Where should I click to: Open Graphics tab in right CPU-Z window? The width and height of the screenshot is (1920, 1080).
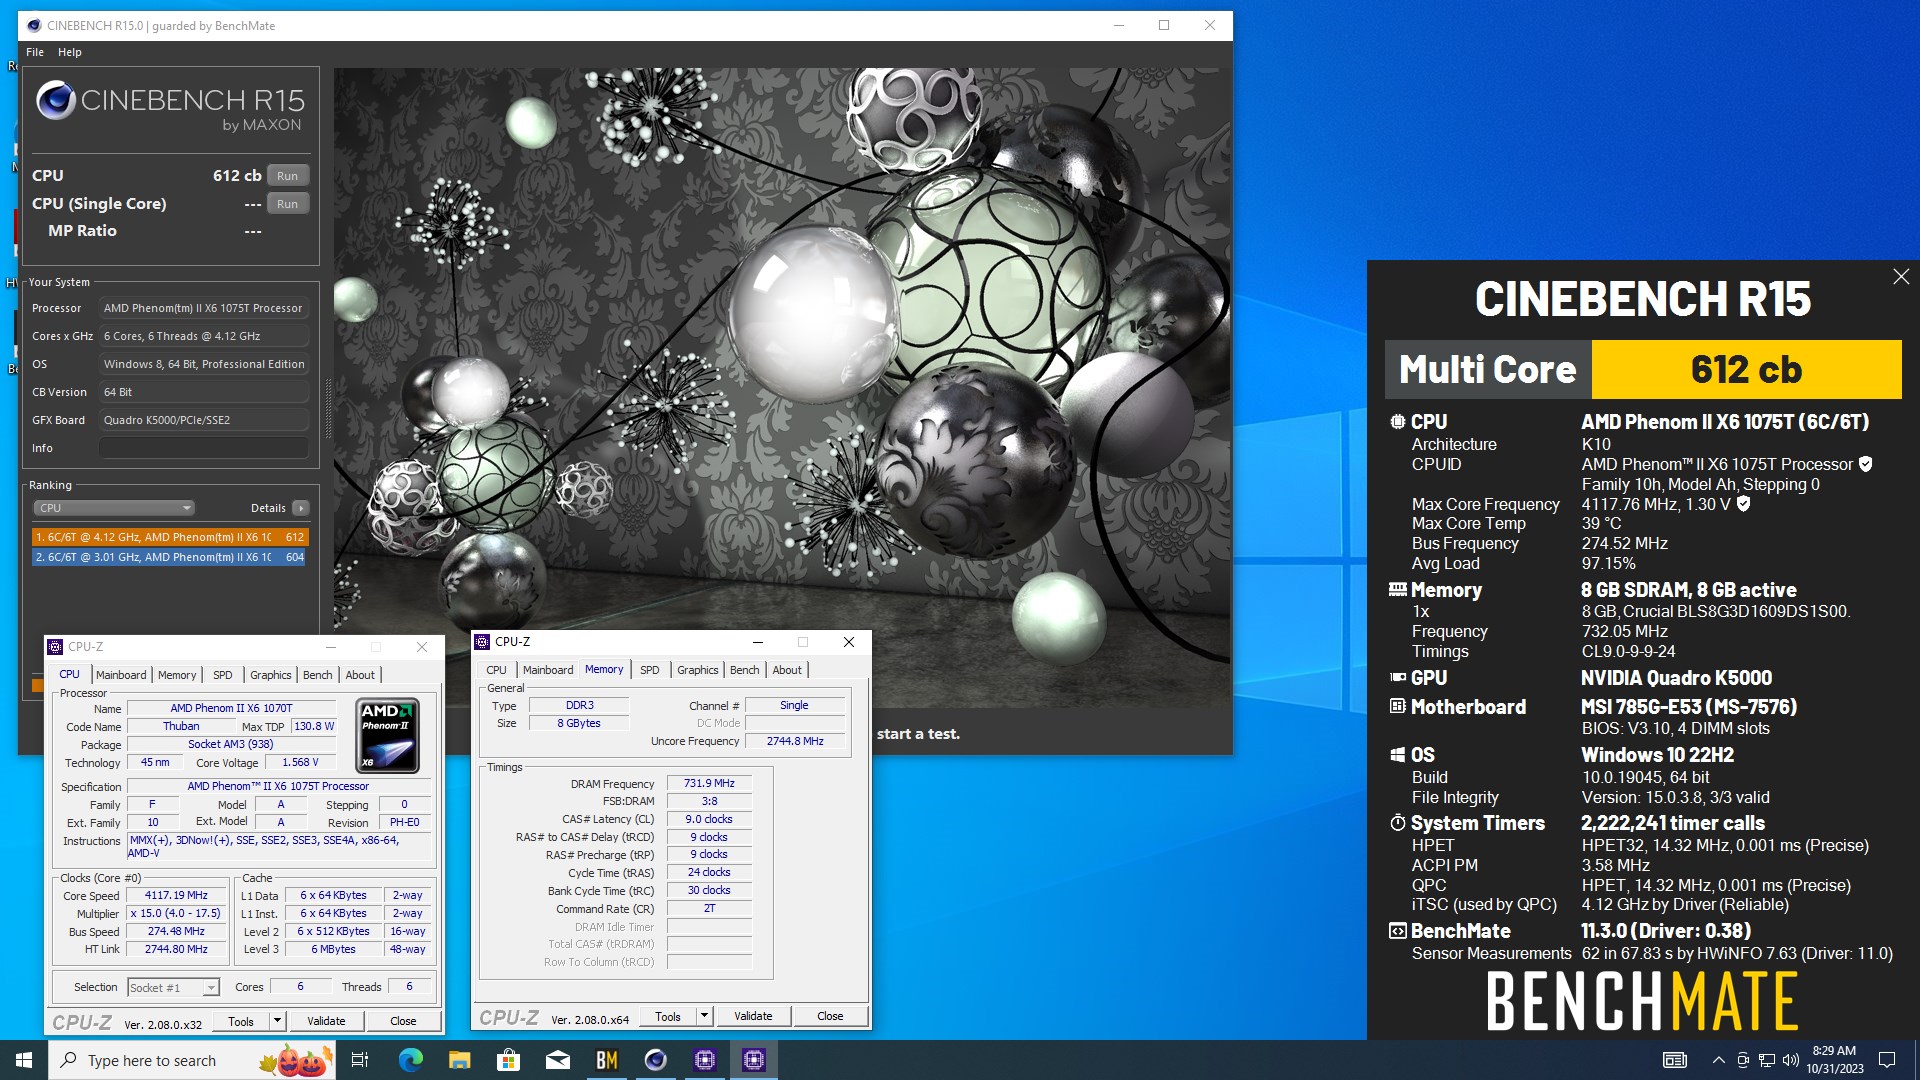[698, 670]
